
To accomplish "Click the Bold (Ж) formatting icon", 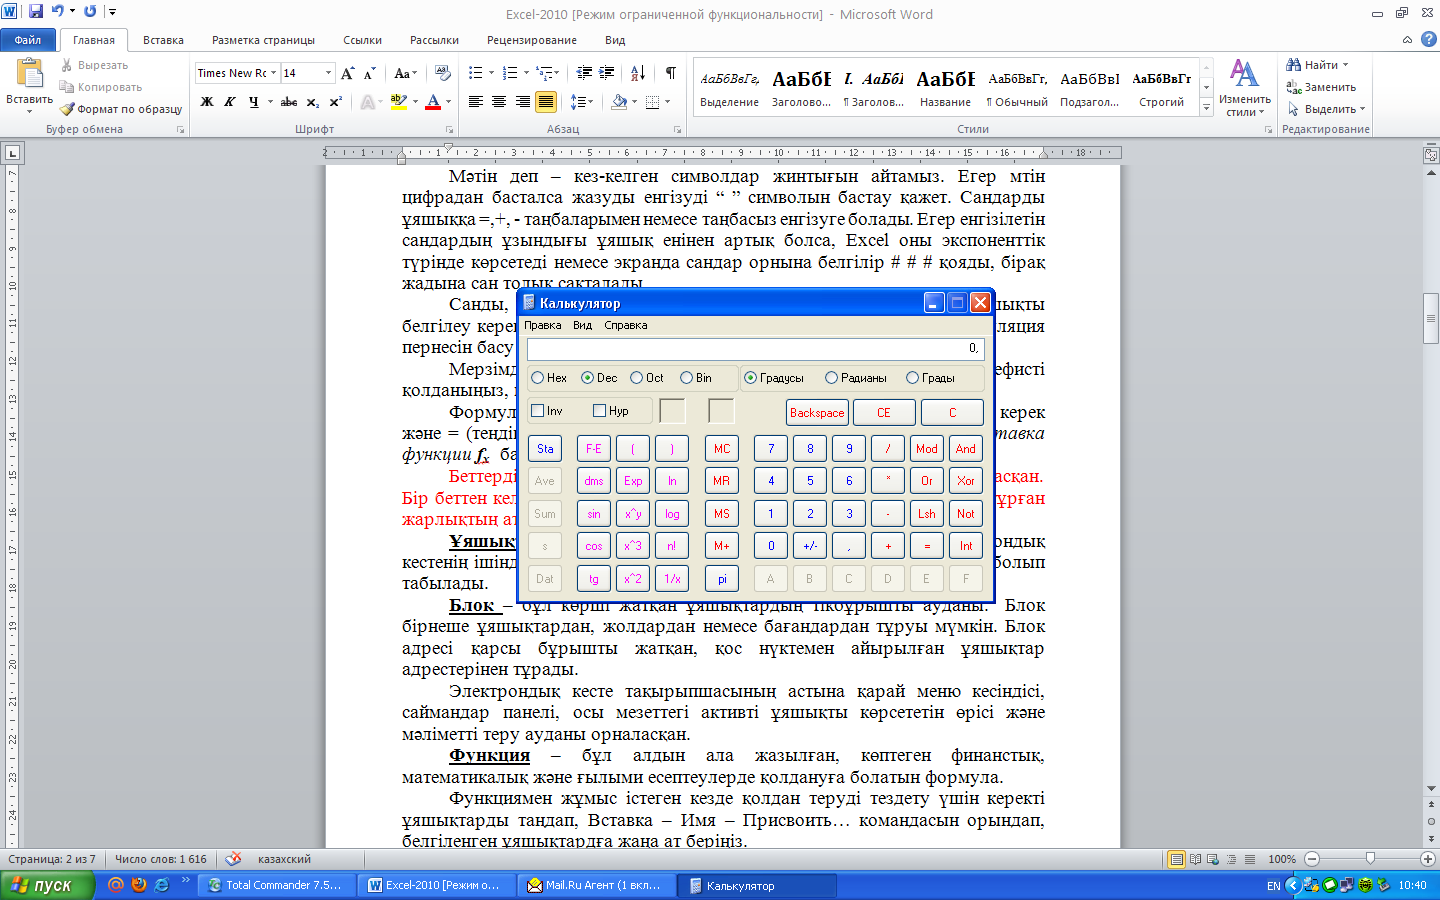I will click(x=207, y=102).
